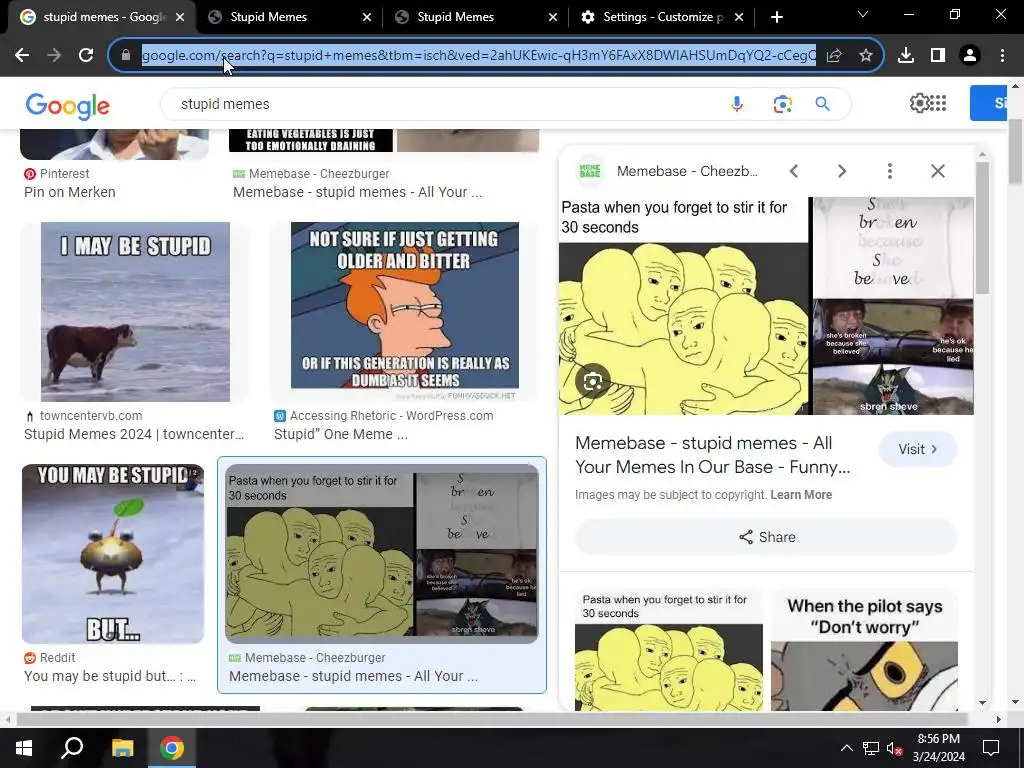This screenshot has height=768, width=1024.
Task: Click the Lens overlay icon on the pasta meme preview
Action: [593, 381]
